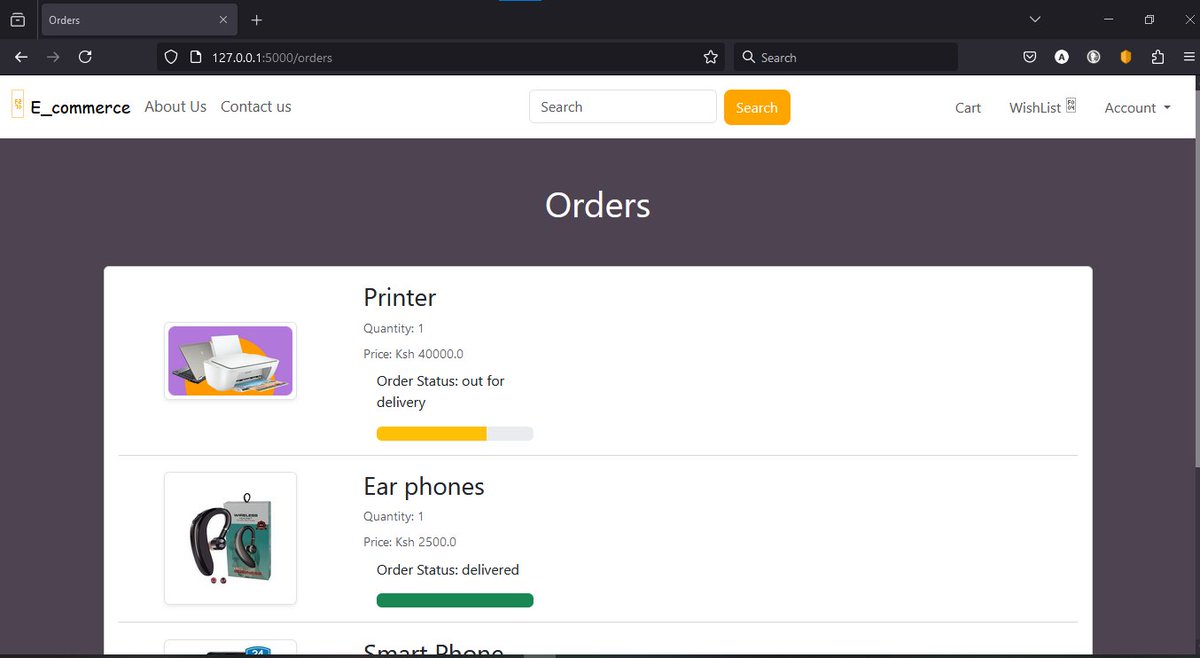Go forward one page
Screen dimensions: 1200x658
pyautogui.click(x=53, y=57)
